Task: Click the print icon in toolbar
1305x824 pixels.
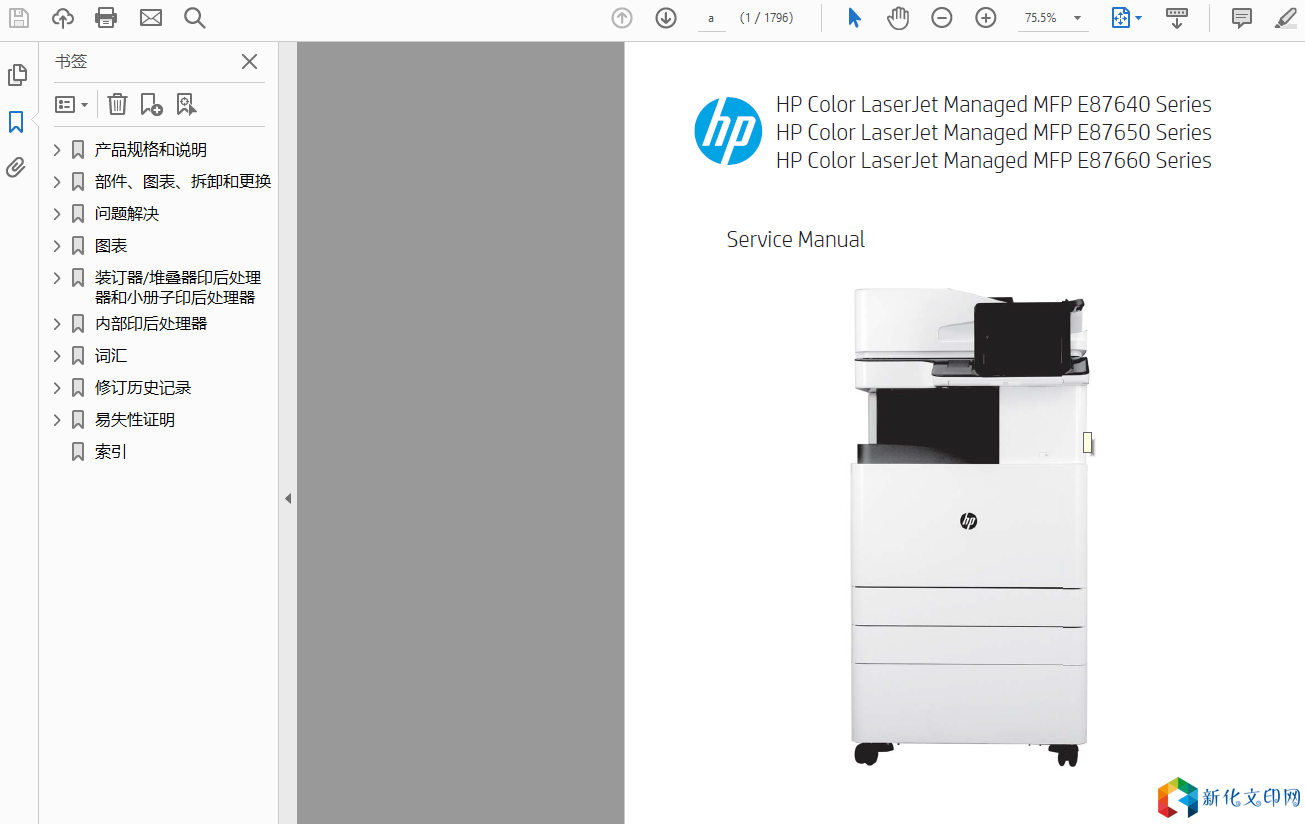Action: pos(106,17)
